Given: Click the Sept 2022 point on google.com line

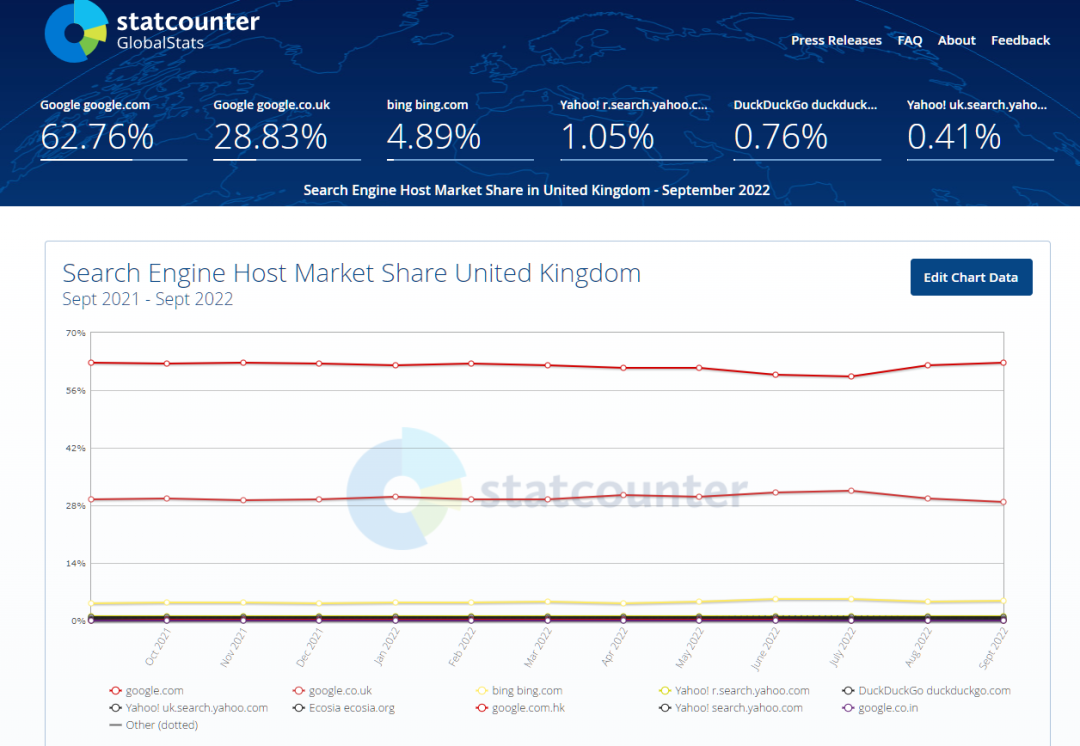Looking at the screenshot, I should click(1003, 363).
